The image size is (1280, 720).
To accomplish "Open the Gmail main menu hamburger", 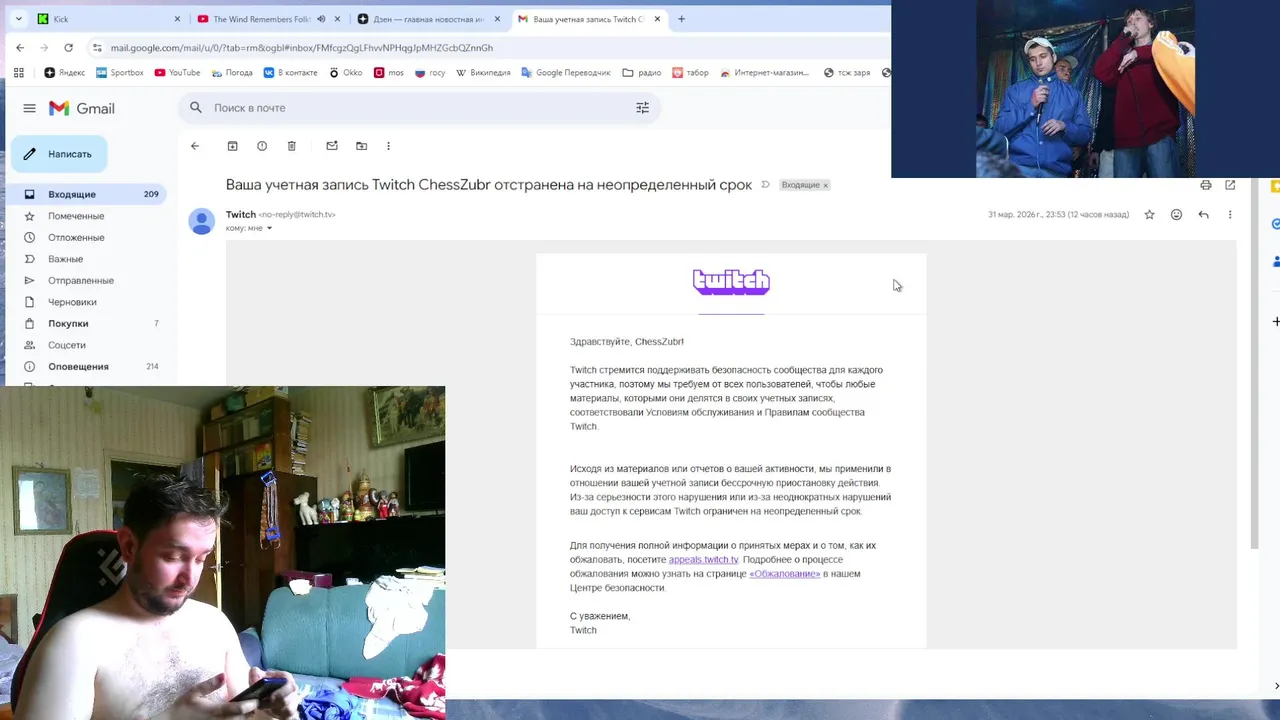I will (29, 108).
